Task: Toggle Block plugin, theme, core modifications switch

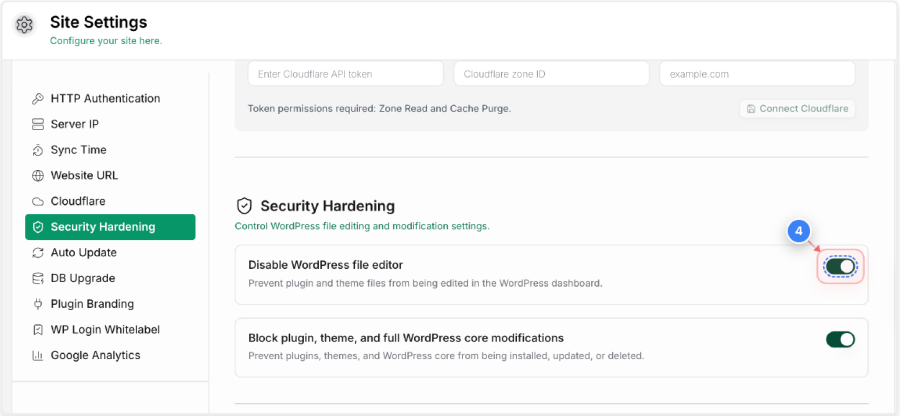Action: coord(840,339)
